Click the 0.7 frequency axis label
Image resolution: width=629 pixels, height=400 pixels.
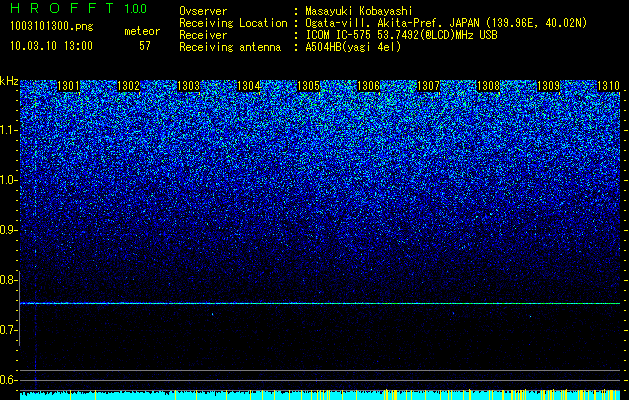click(9, 330)
